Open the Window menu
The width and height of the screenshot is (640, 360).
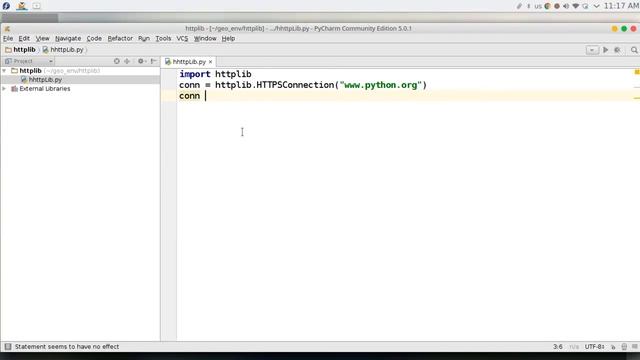point(205,38)
